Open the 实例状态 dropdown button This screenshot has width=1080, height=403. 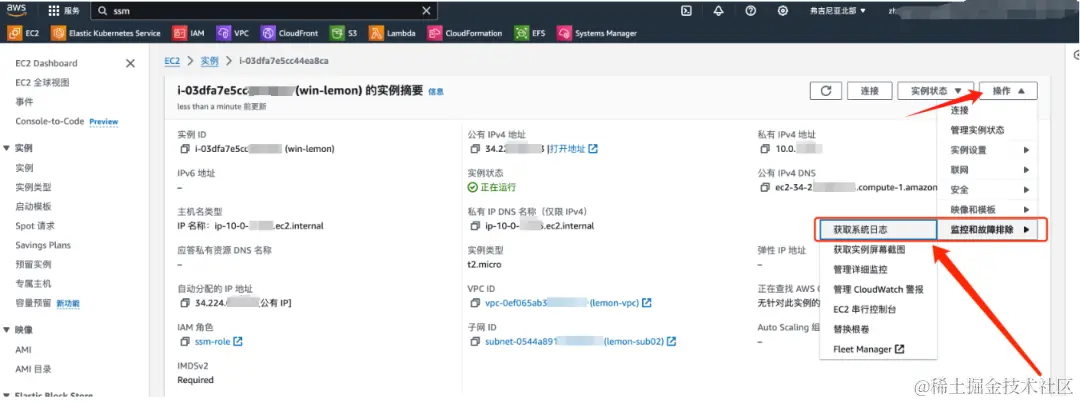click(936, 90)
